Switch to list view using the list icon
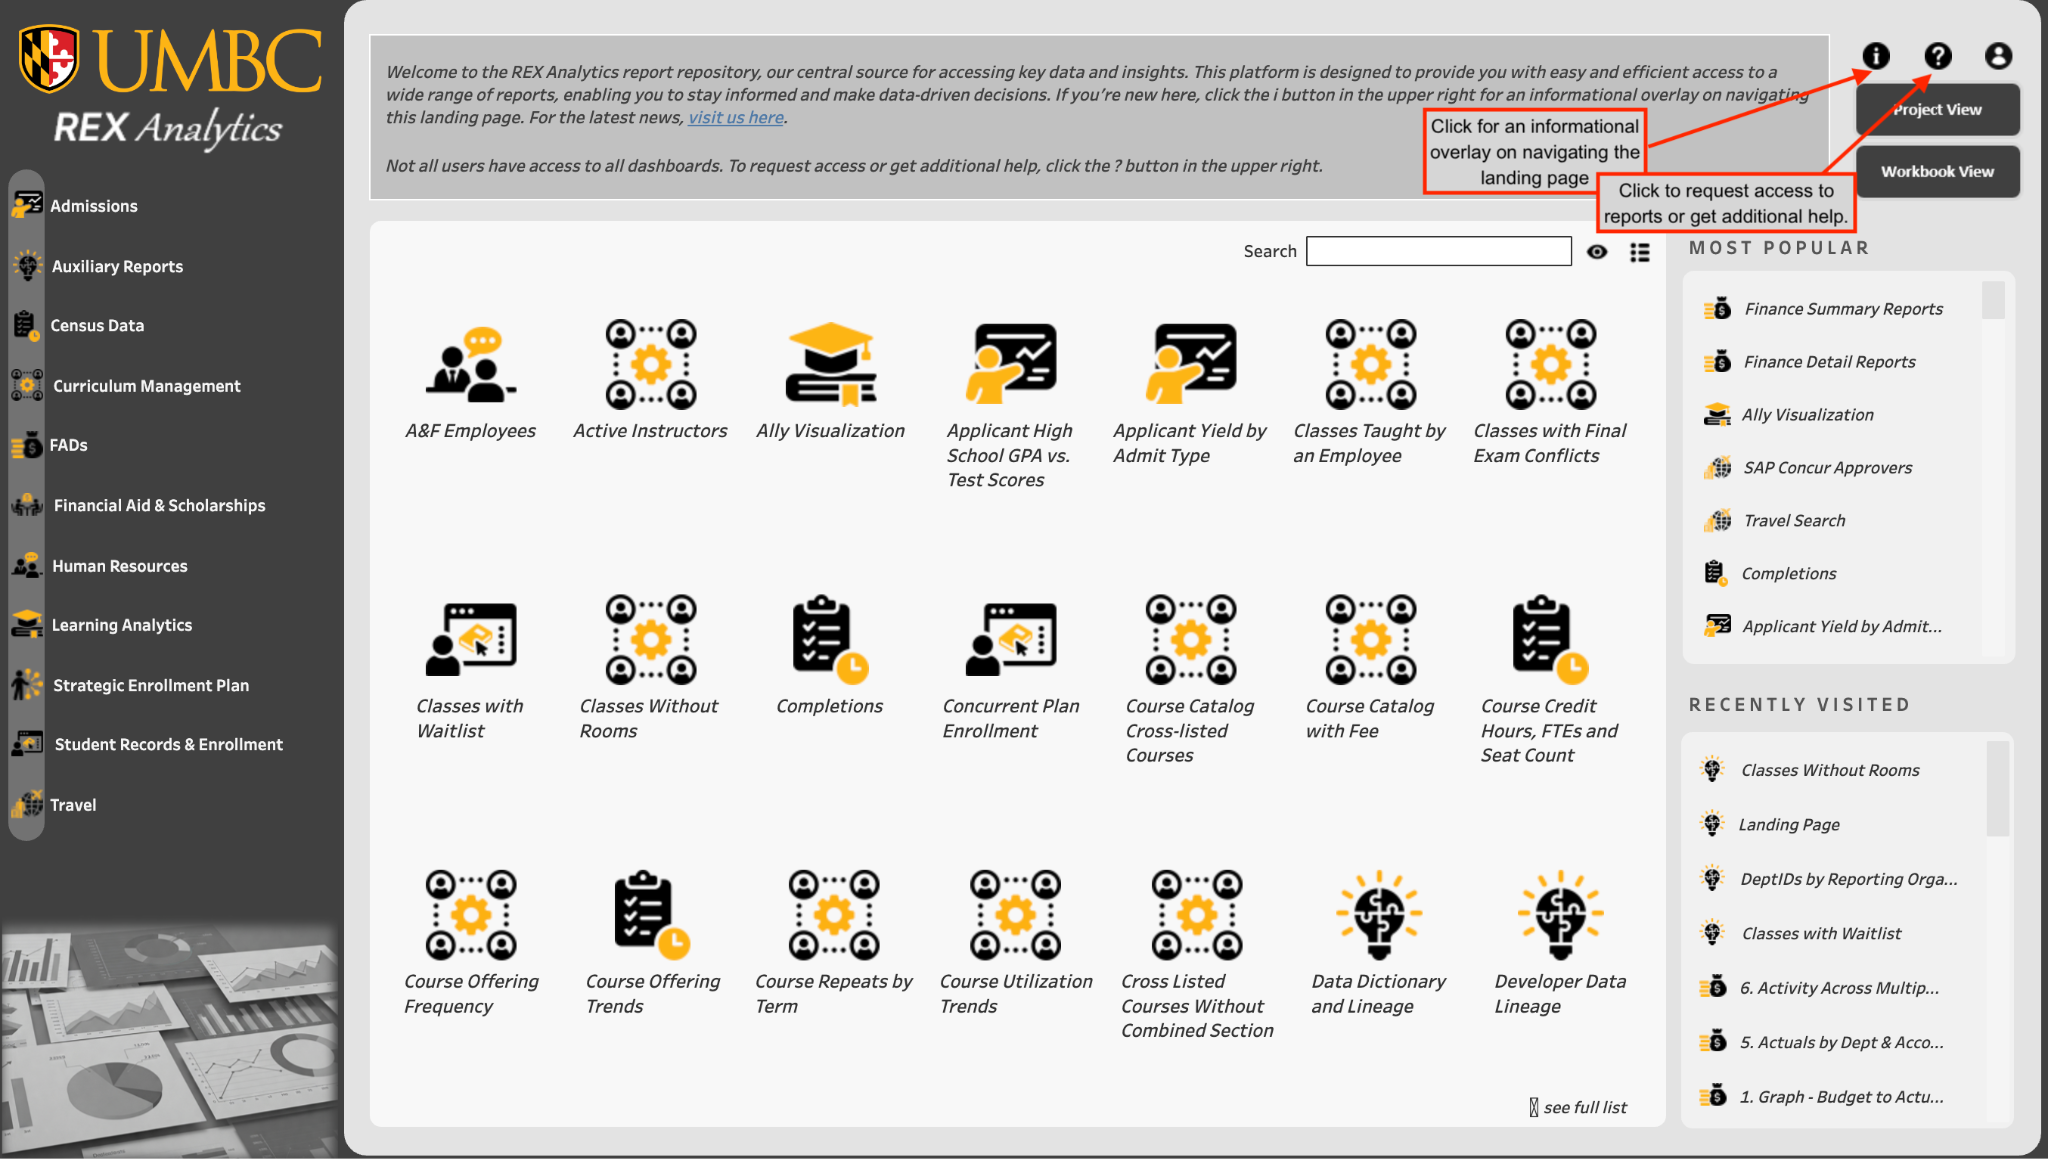2048x1159 pixels. pyautogui.click(x=1640, y=252)
